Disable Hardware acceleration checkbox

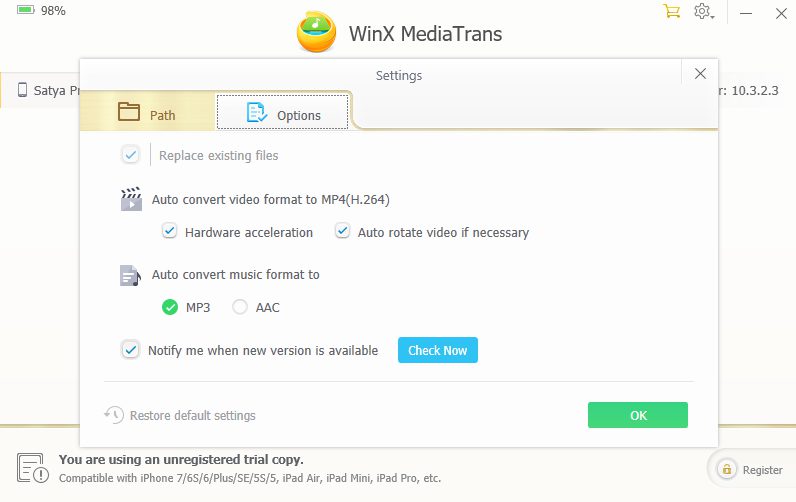169,231
